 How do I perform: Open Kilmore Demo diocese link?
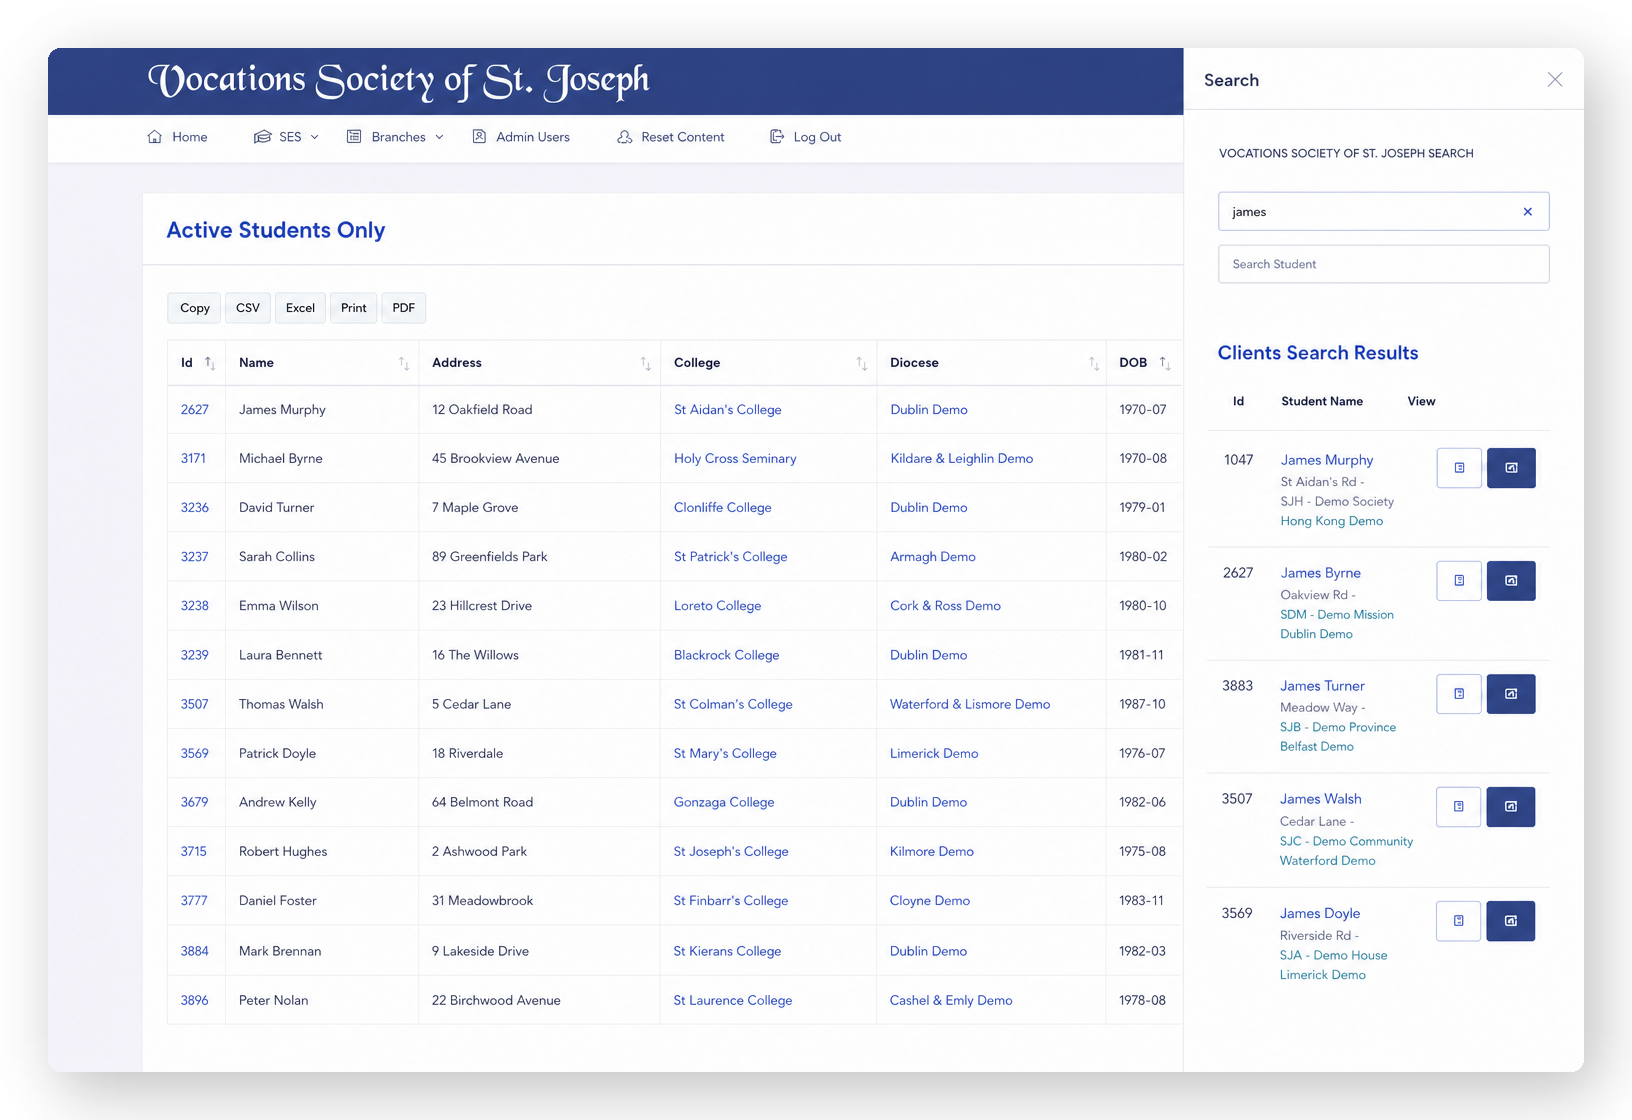(932, 852)
